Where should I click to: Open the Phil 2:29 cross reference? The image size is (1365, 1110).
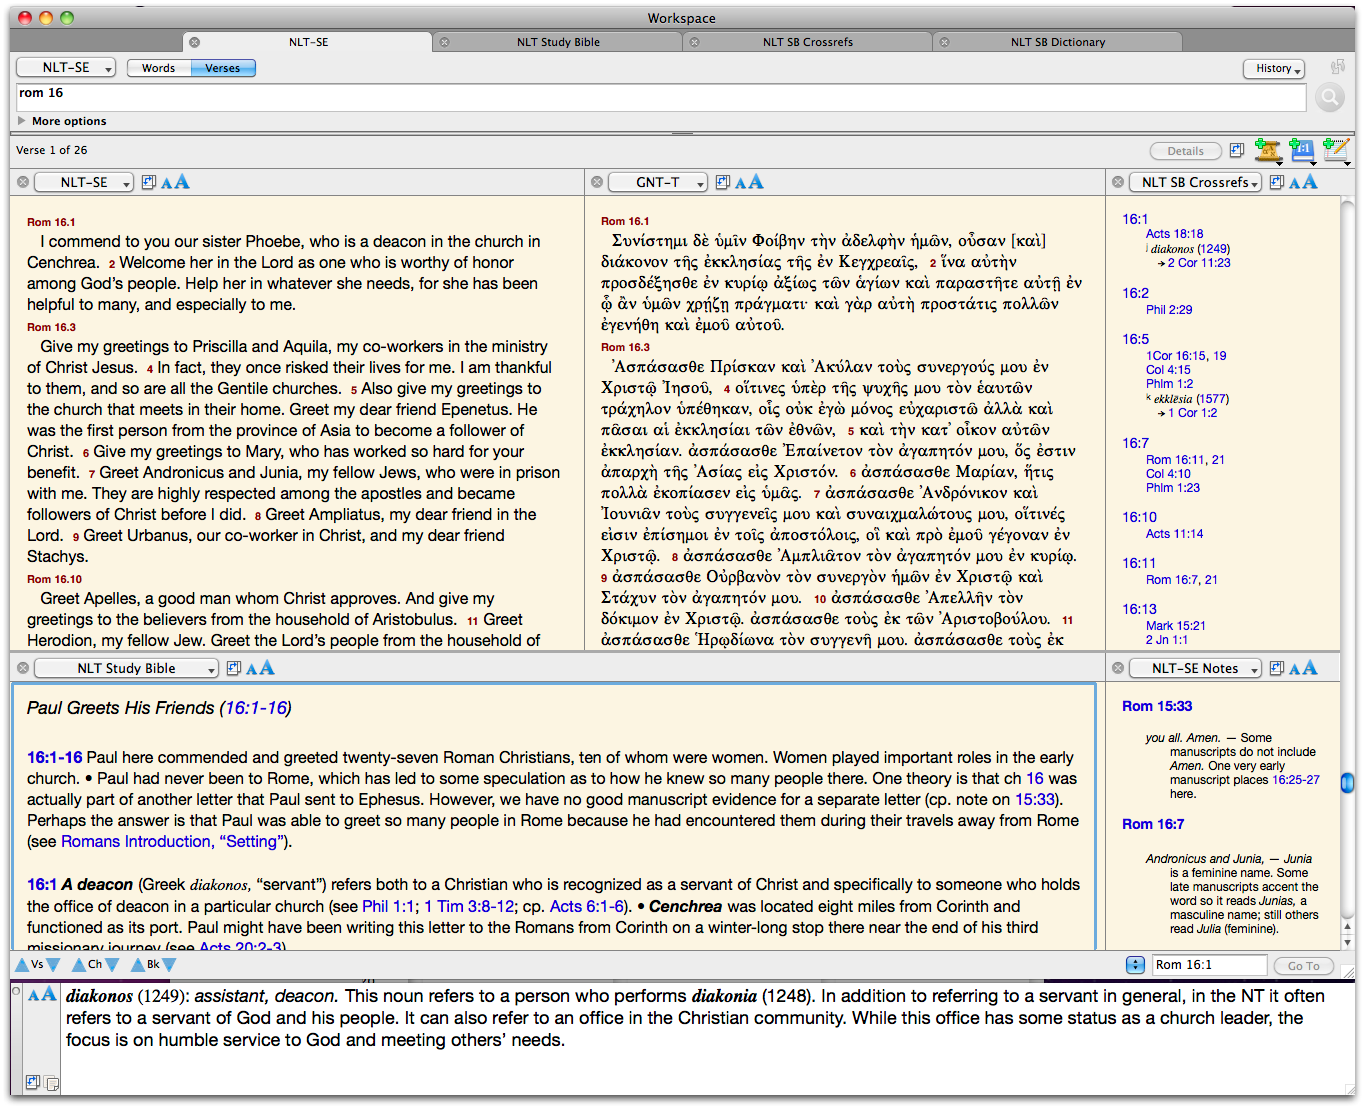point(1169,310)
